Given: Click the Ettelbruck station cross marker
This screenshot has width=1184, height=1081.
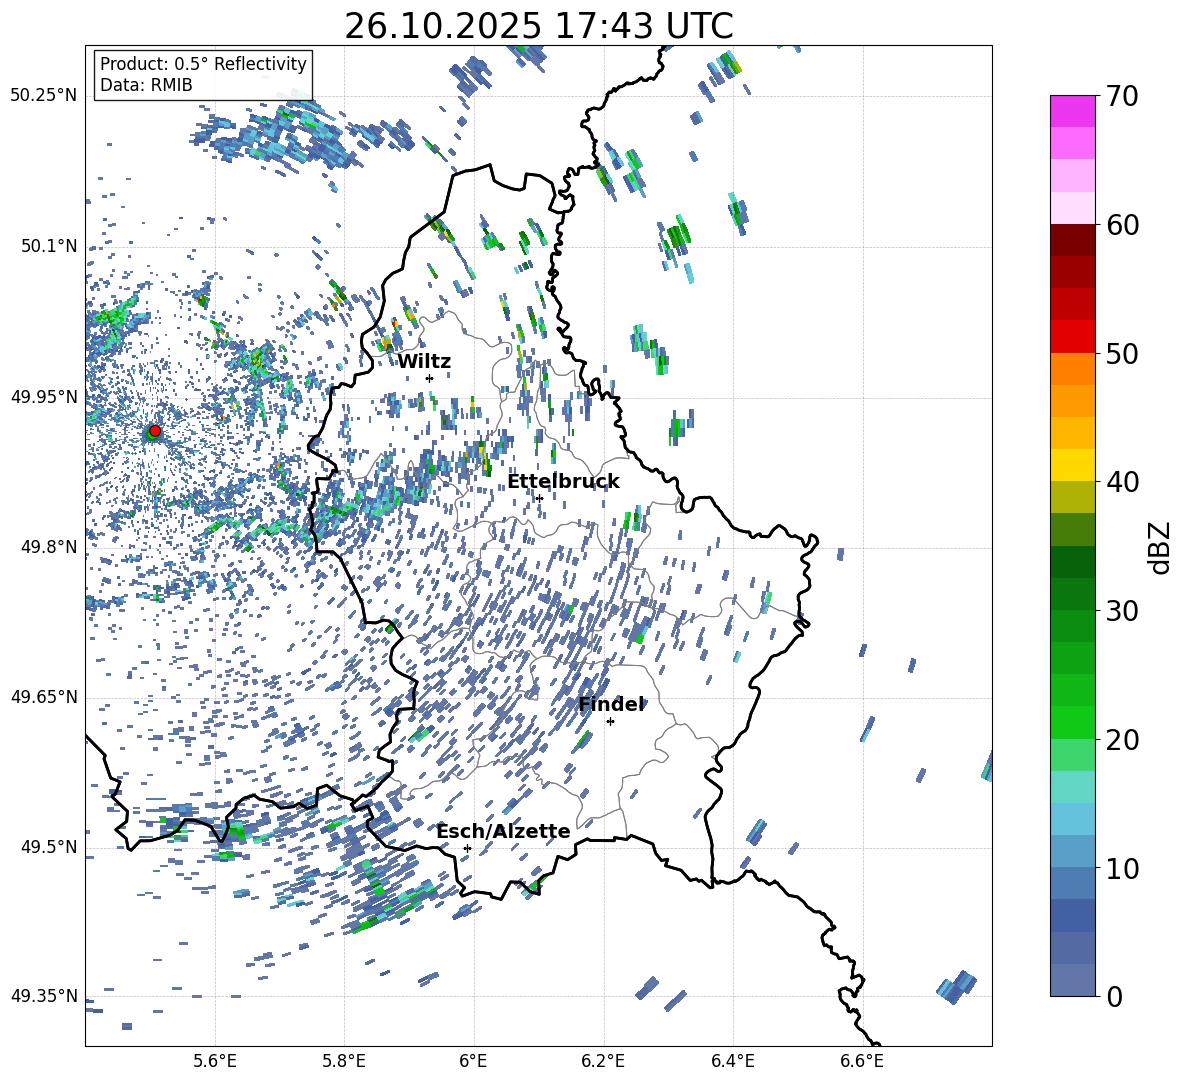Looking at the screenshot, I should [x=539, y=498].
